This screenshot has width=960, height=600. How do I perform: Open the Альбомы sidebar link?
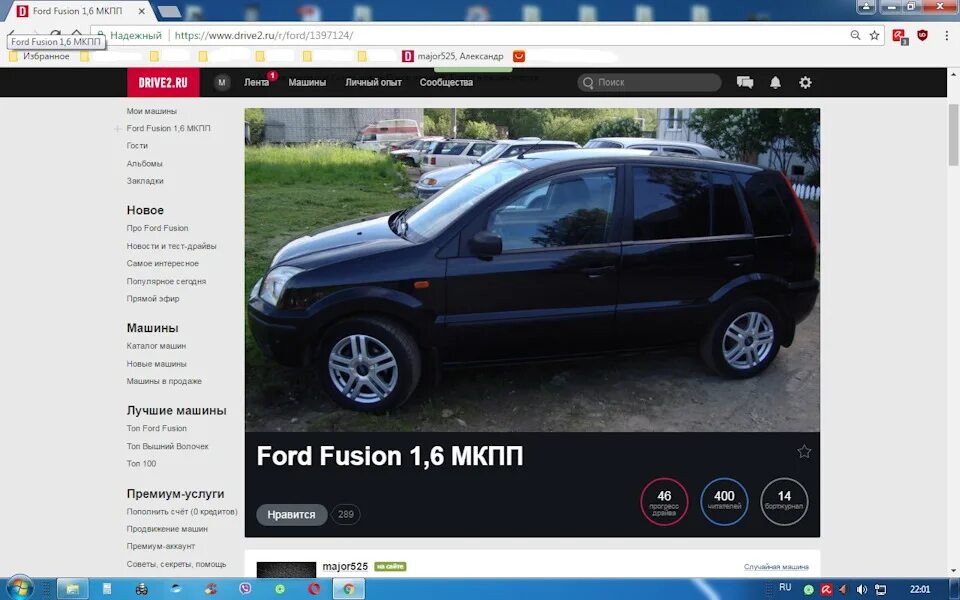(144, 163)
